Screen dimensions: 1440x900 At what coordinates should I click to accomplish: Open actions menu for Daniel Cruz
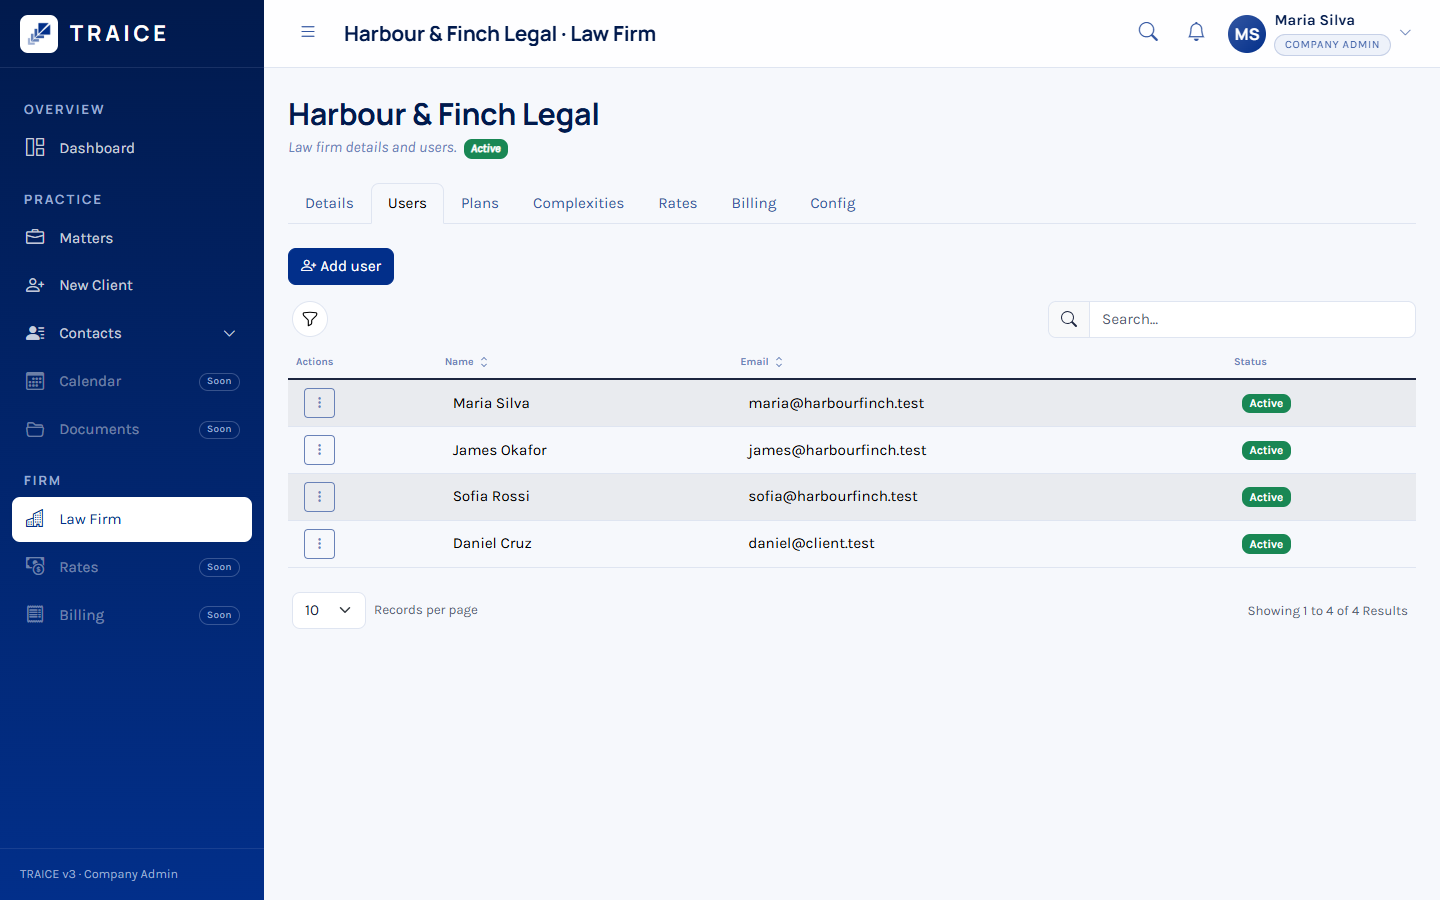coord(319,544)
